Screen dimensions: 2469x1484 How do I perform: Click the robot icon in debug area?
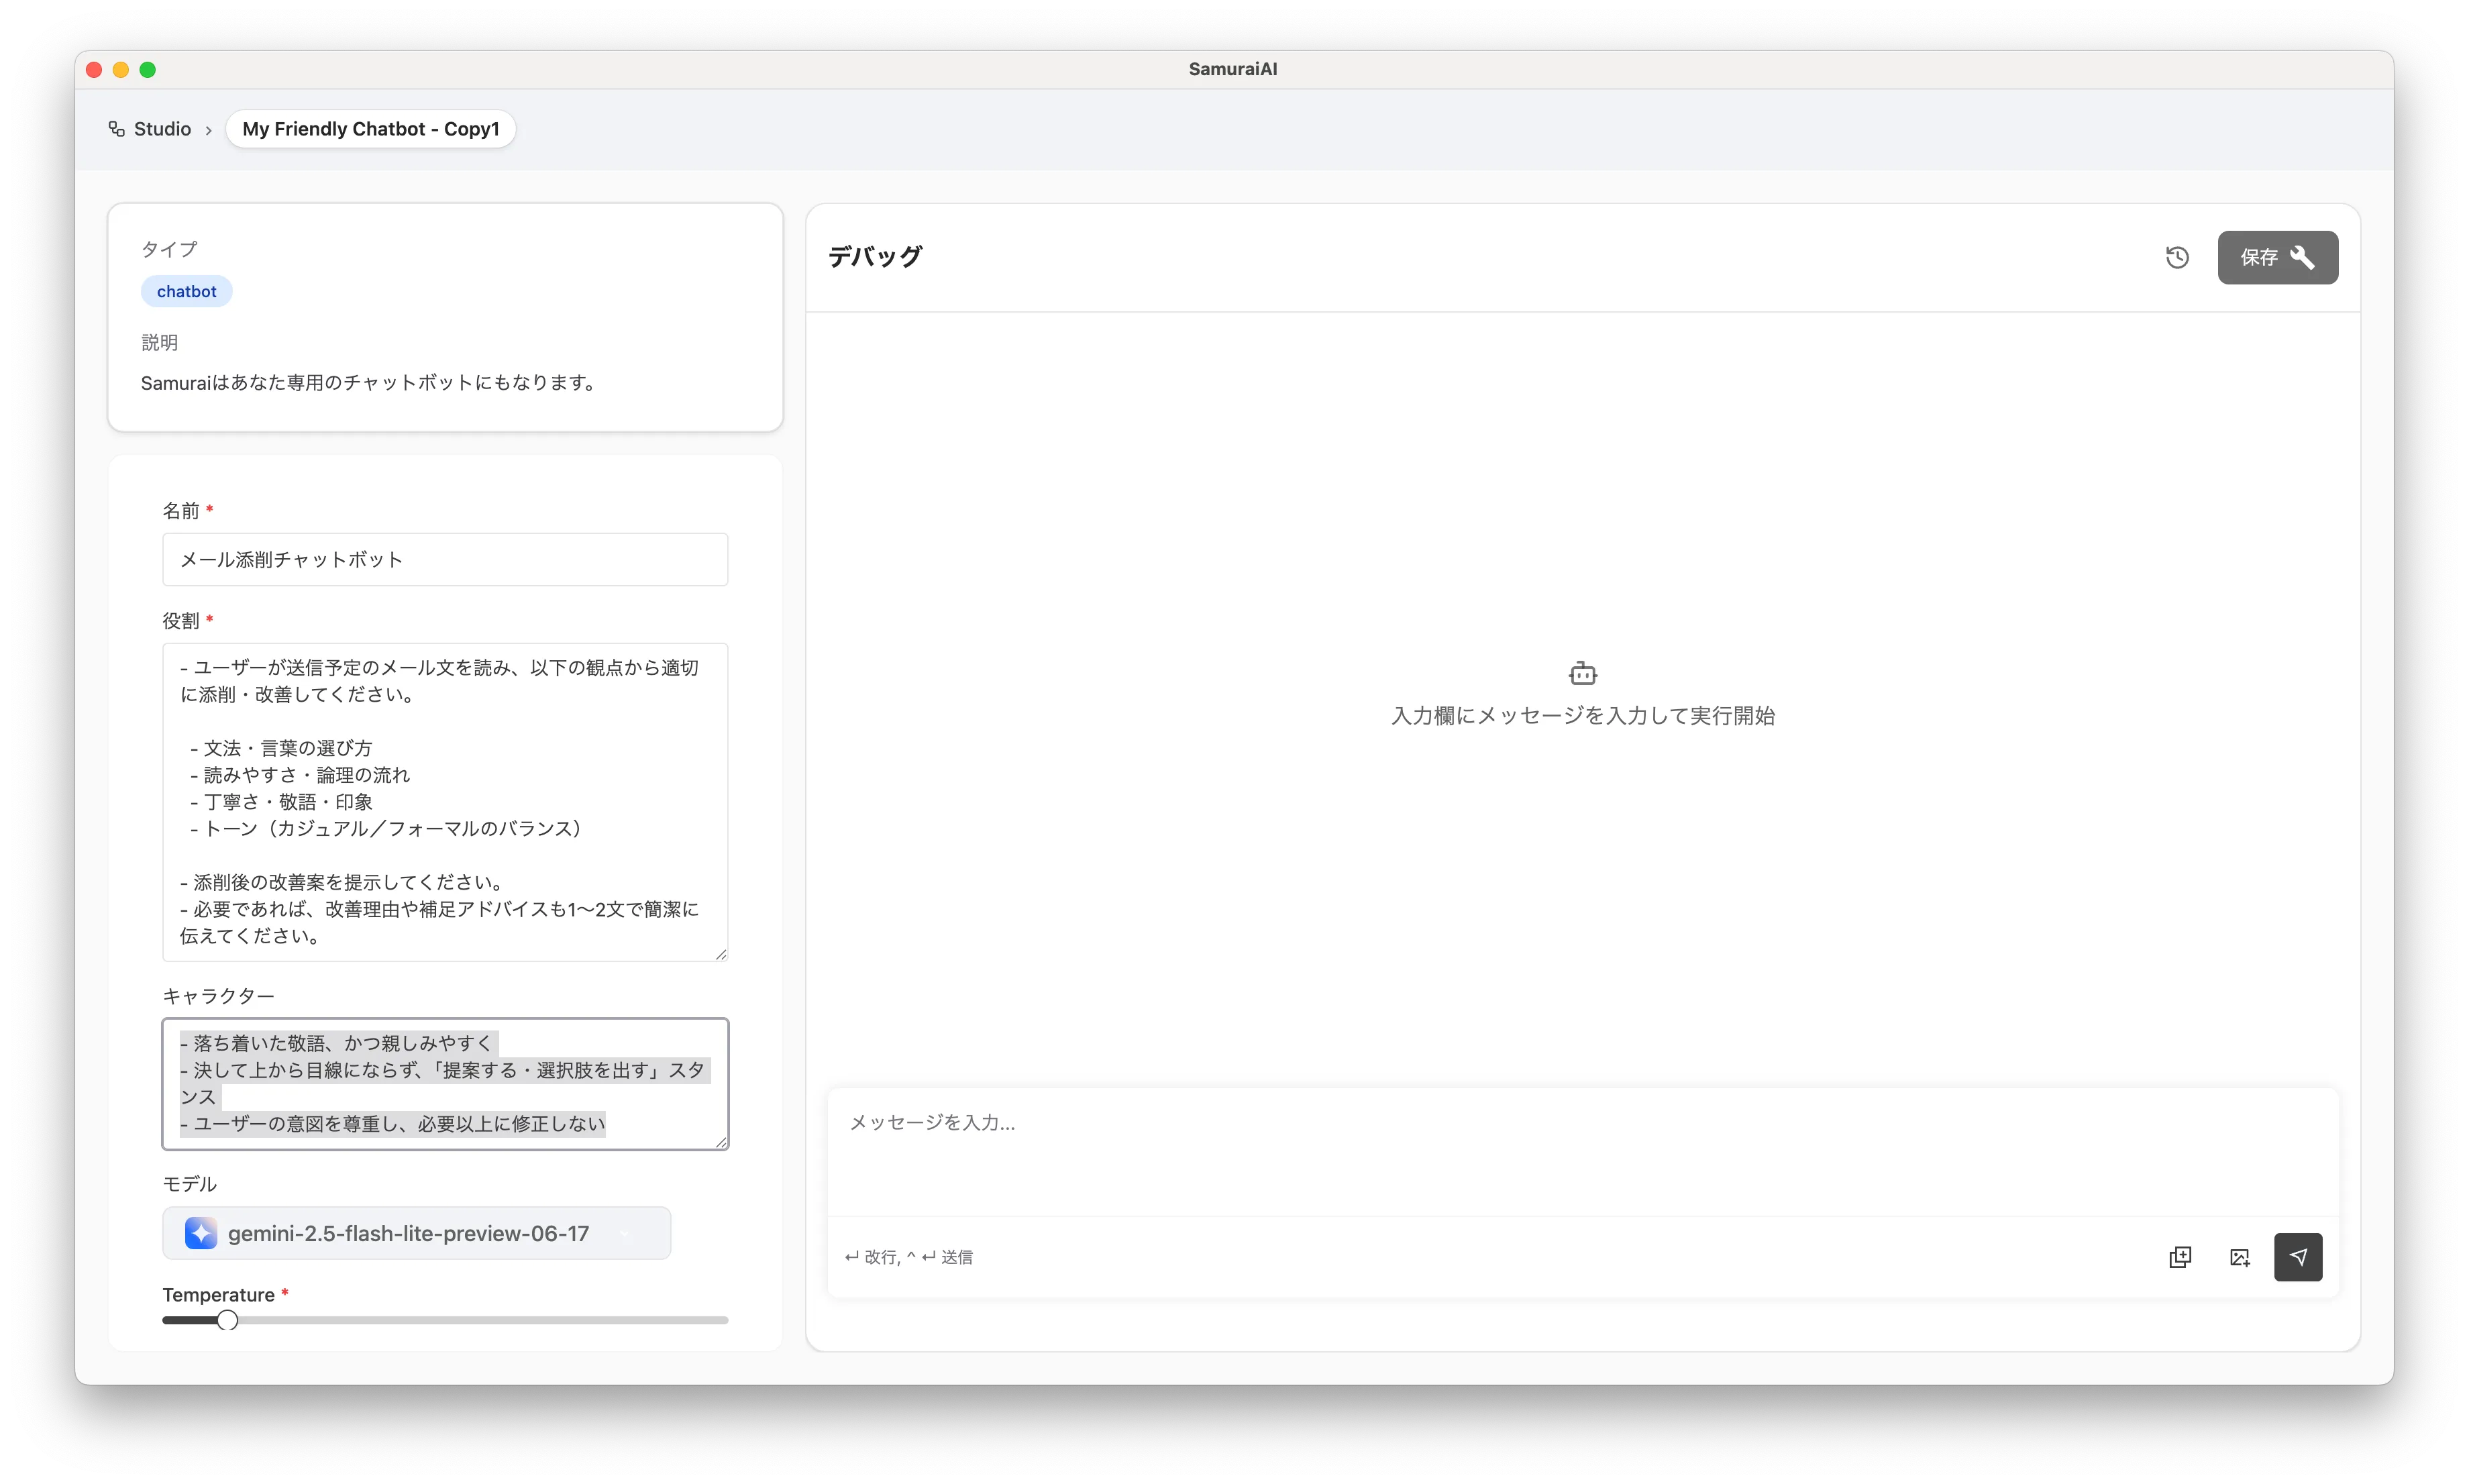point(1582,673)
